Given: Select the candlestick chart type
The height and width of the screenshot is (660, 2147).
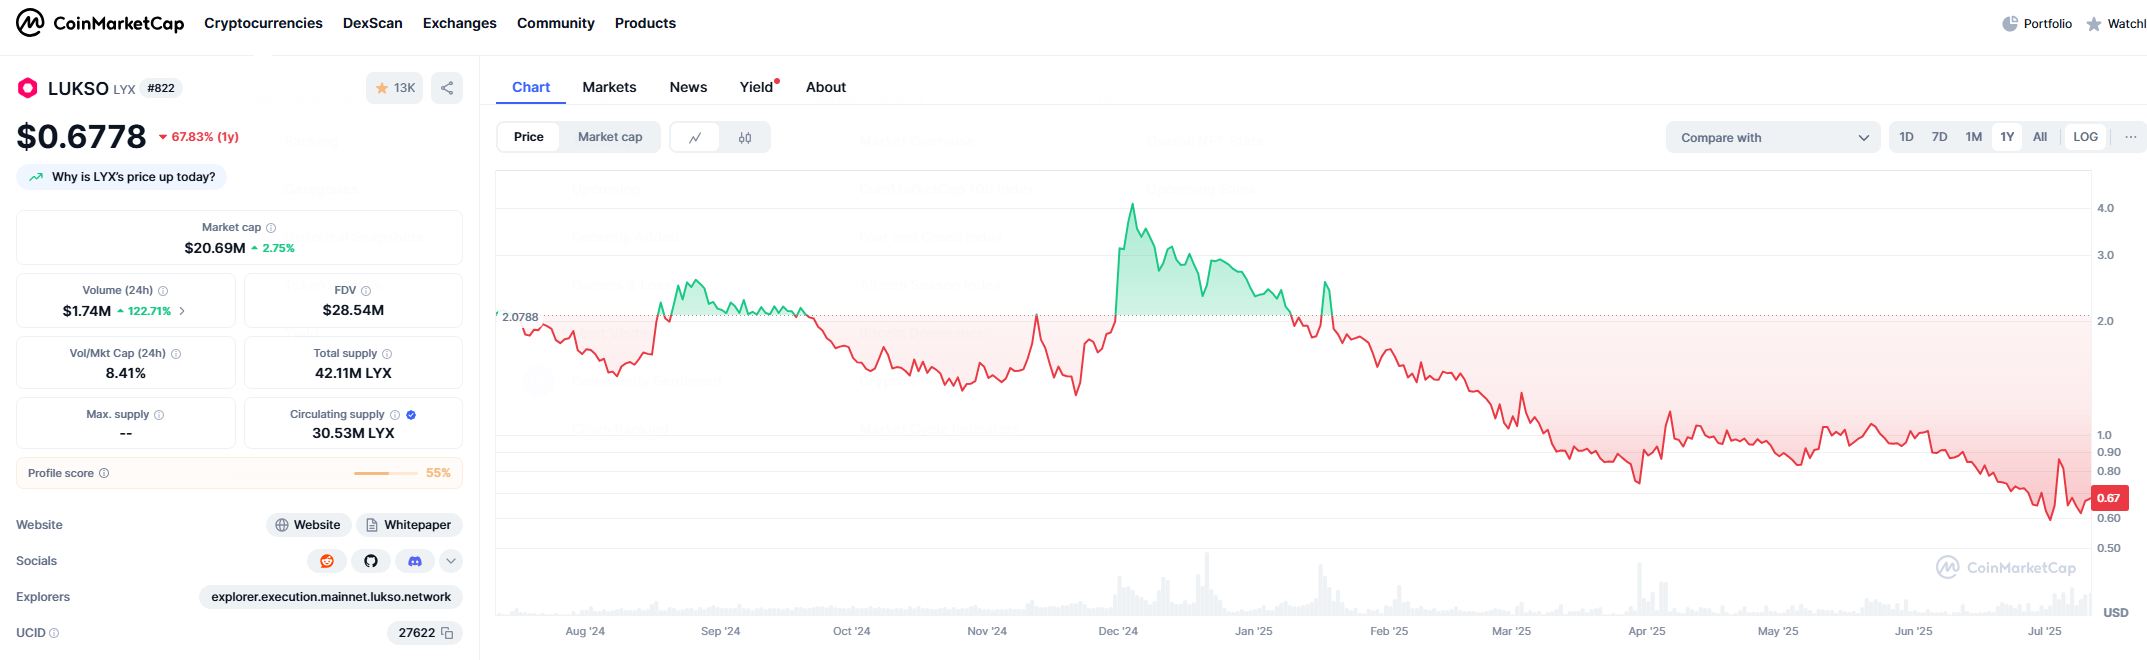Looking at the screenshot, I should coord(745,138).
